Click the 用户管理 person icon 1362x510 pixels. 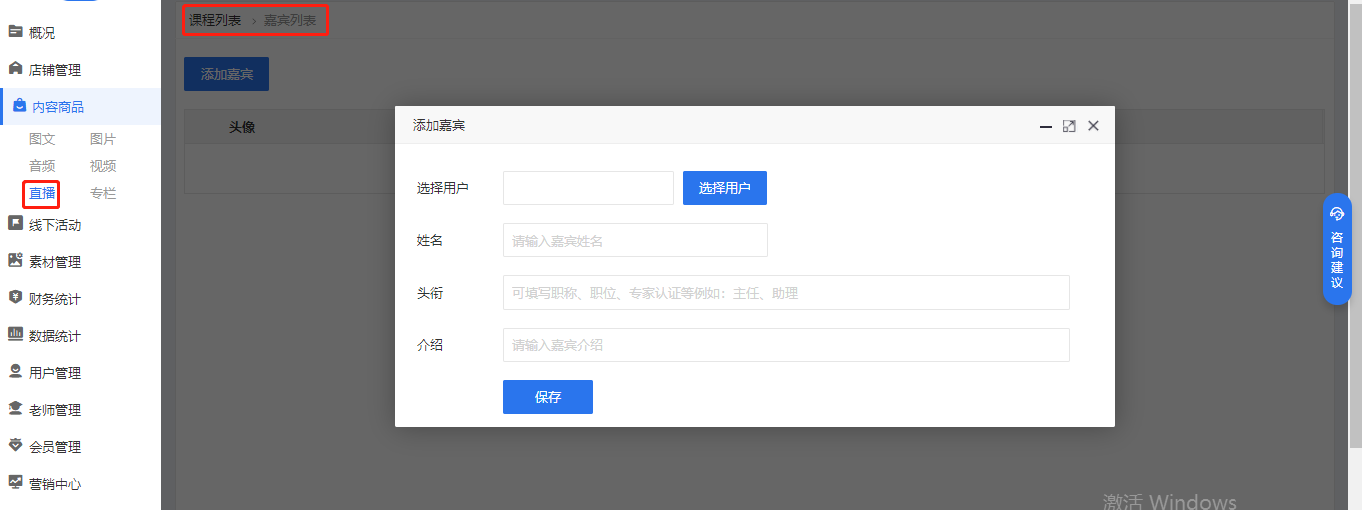pyautogui.click(x=15, y=371)
